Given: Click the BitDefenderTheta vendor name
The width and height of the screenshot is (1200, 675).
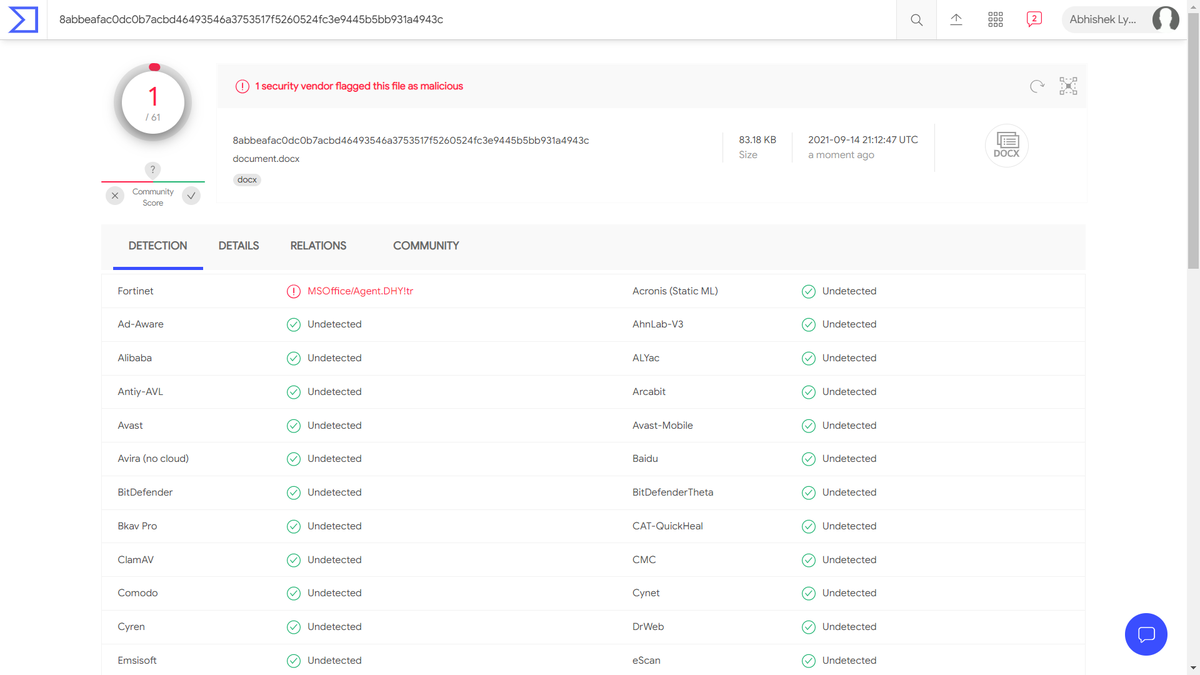Looking at the screenshot, I should coord(673,493).
